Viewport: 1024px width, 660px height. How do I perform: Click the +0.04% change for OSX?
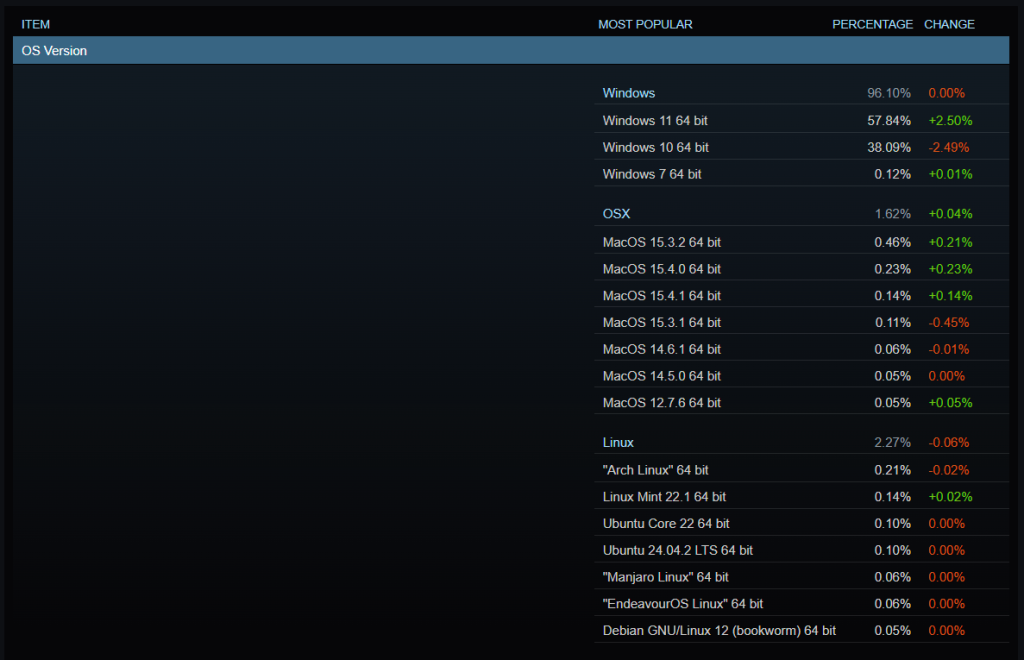coord(950,213)
